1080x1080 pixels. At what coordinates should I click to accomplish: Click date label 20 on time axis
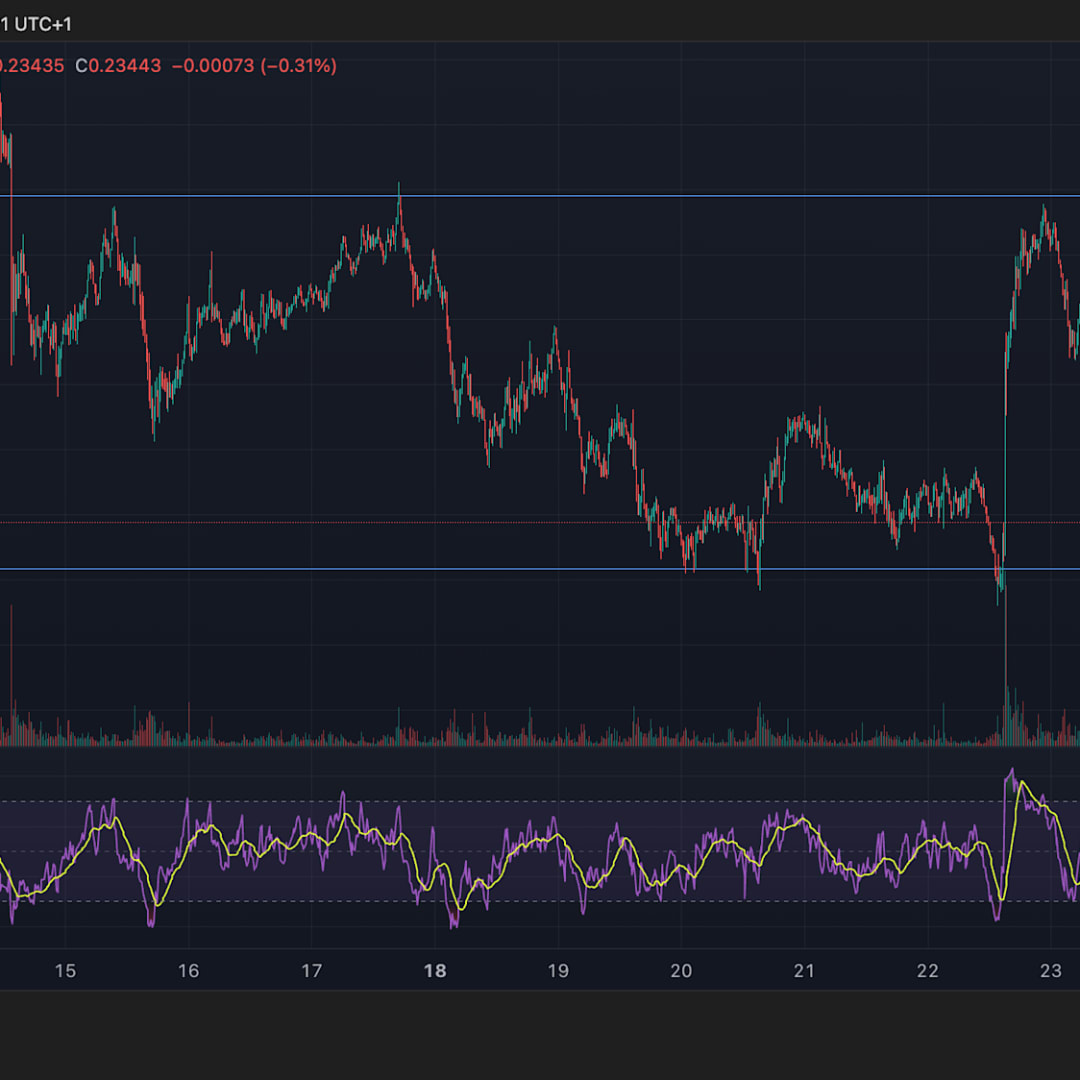681,970
